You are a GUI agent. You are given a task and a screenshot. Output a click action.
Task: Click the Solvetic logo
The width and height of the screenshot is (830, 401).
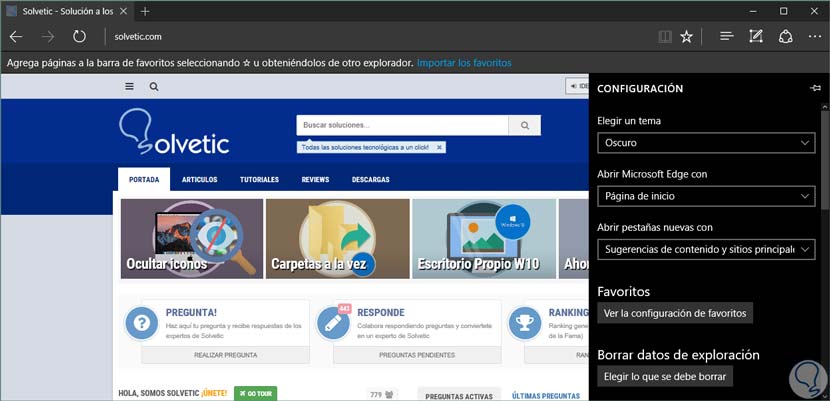pyautogui.click(x=174, y=131)
